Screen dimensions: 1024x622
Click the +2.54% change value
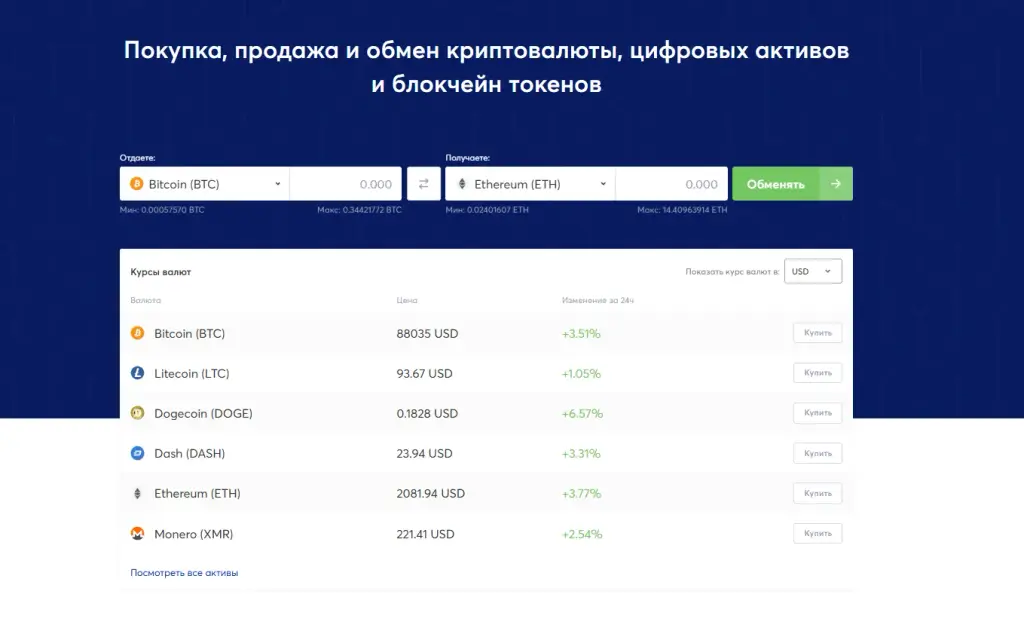coord(582,534)
